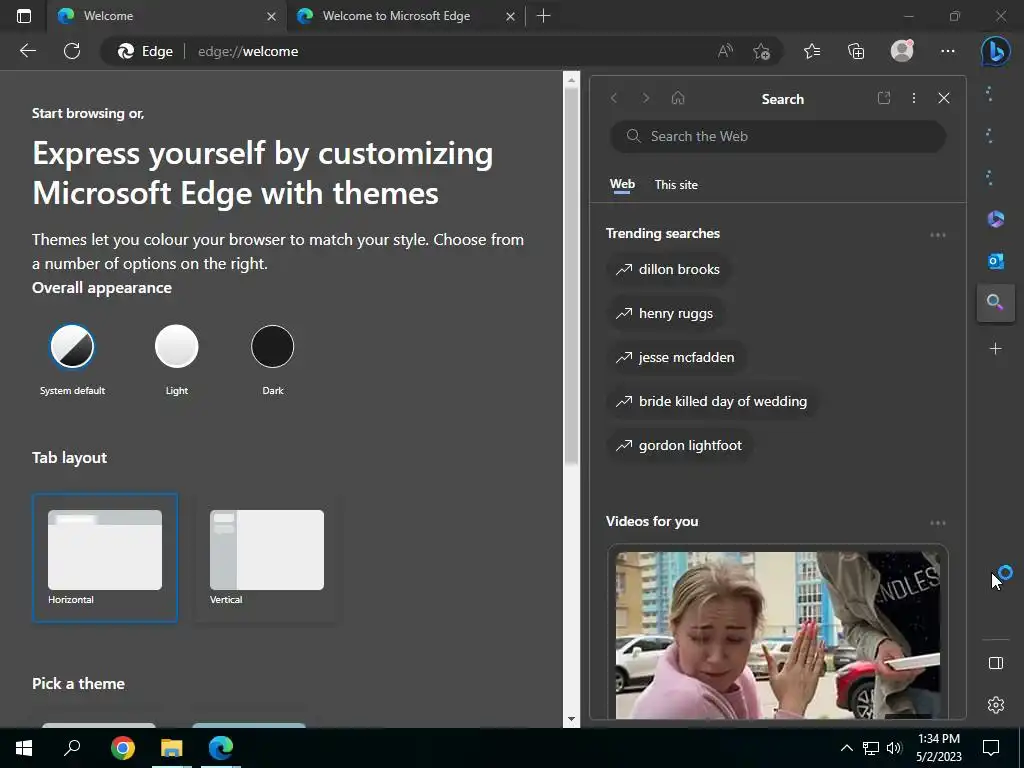The width and height of the screenshot is (1024, 768).
Task: Choose Dark appearance
Action: (272, 347)
